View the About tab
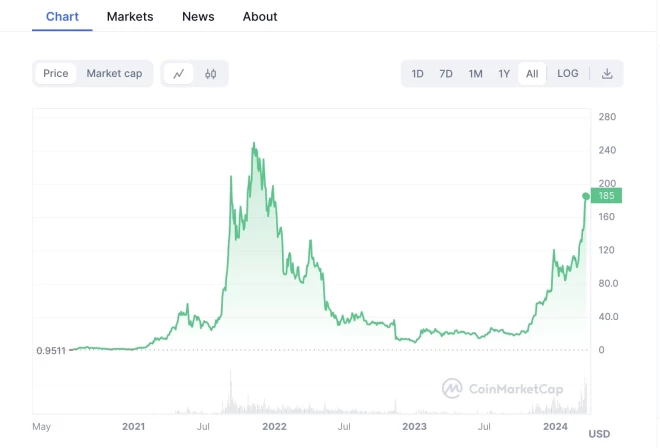 [x=260, y=16]
